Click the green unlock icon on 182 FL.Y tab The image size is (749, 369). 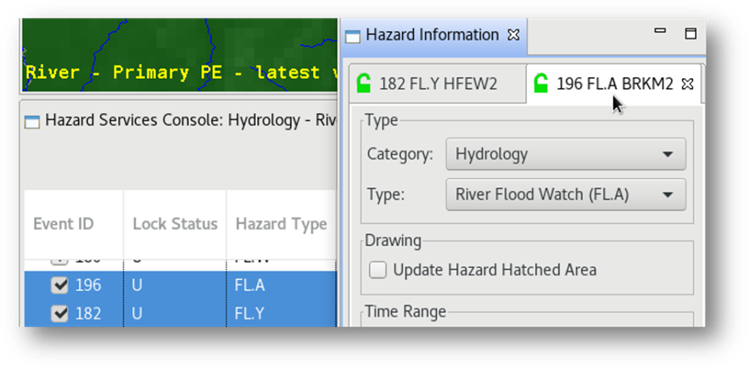pyautogui.click(x=364, y=84)
